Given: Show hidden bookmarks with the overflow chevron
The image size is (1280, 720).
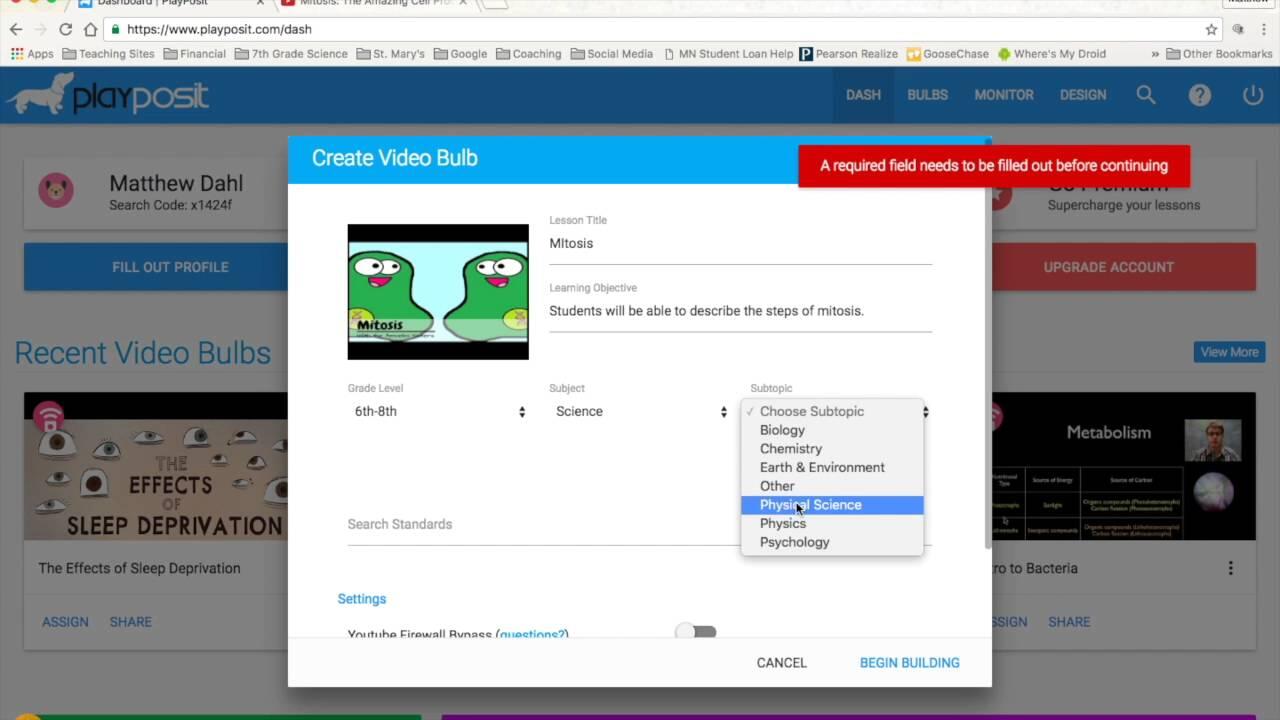Looking at the screenshot, I should pyautogui.click(x=1155, y=54).
